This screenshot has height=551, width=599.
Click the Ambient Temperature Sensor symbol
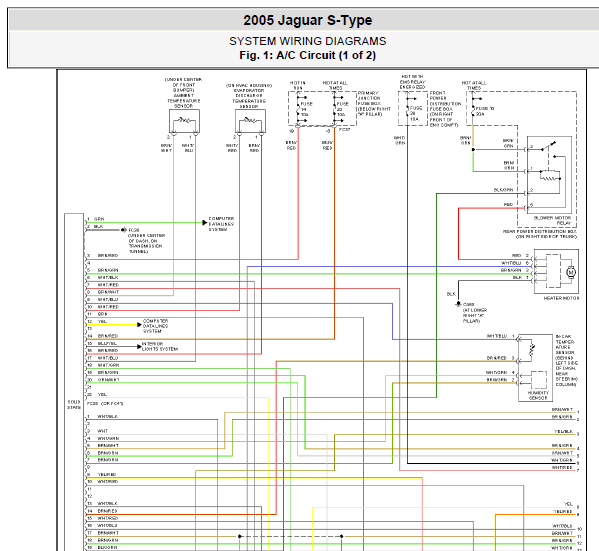pos(184,121)
